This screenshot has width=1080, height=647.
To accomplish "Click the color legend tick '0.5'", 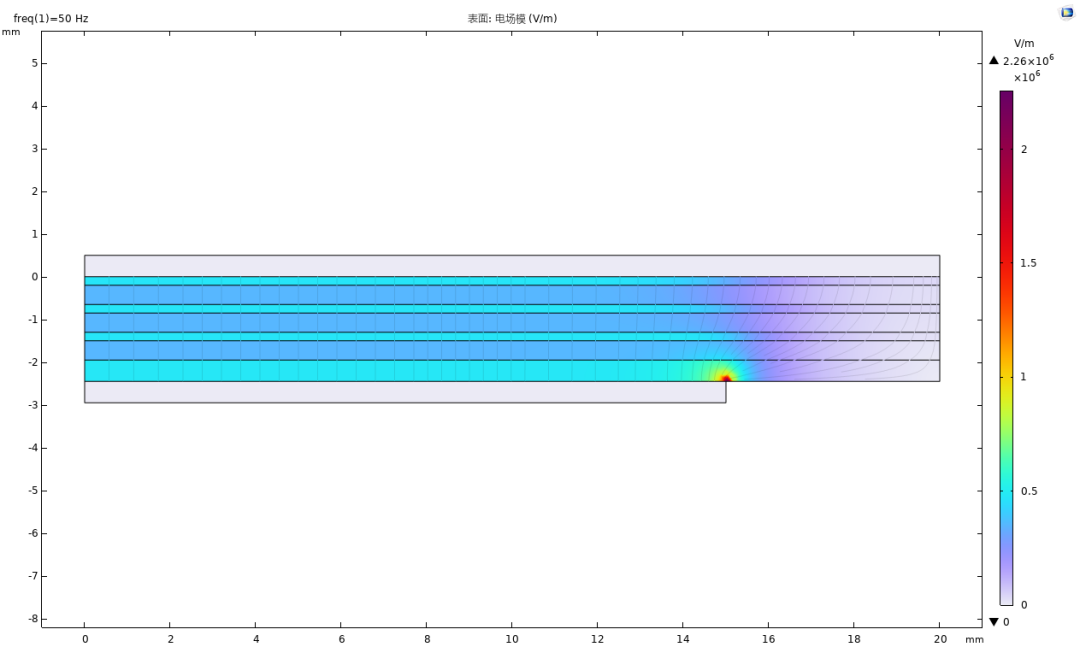I will coord(1029,491).
